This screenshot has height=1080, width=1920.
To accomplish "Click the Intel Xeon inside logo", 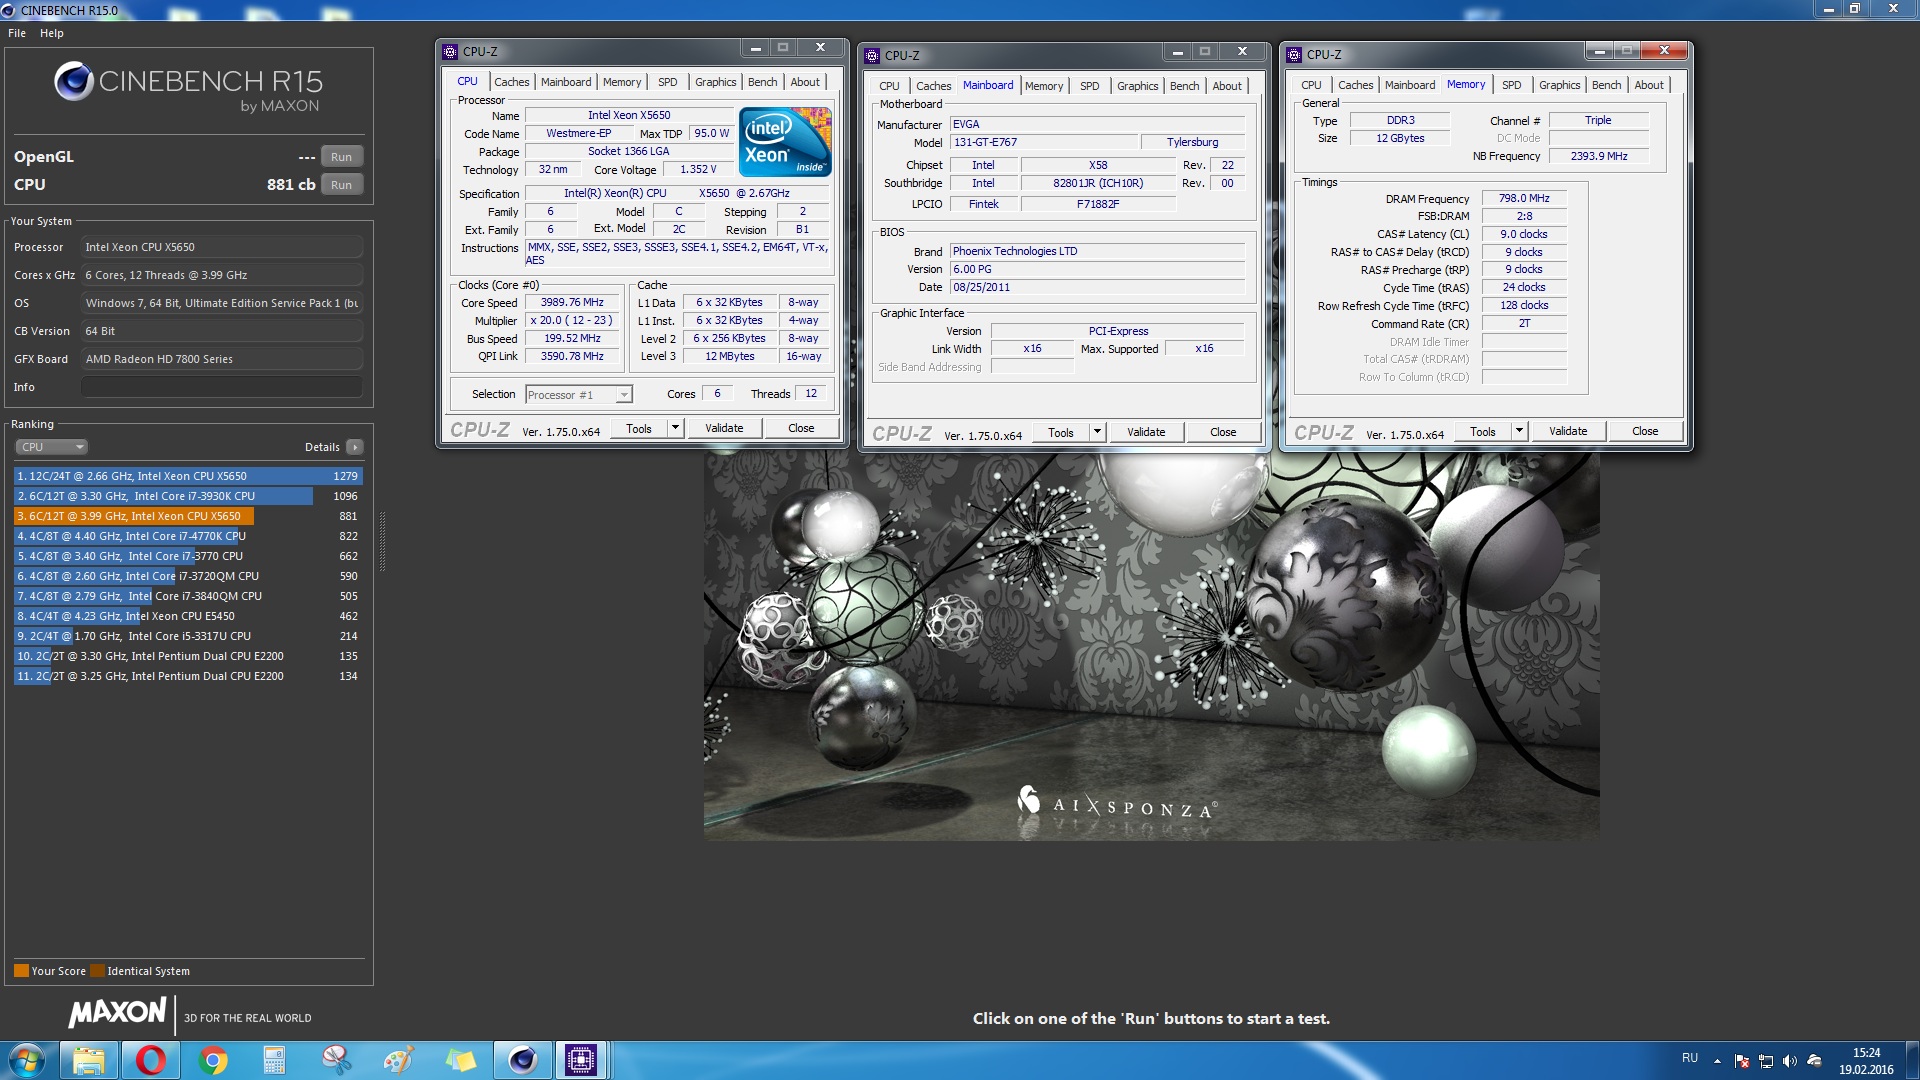I will 785,142.
